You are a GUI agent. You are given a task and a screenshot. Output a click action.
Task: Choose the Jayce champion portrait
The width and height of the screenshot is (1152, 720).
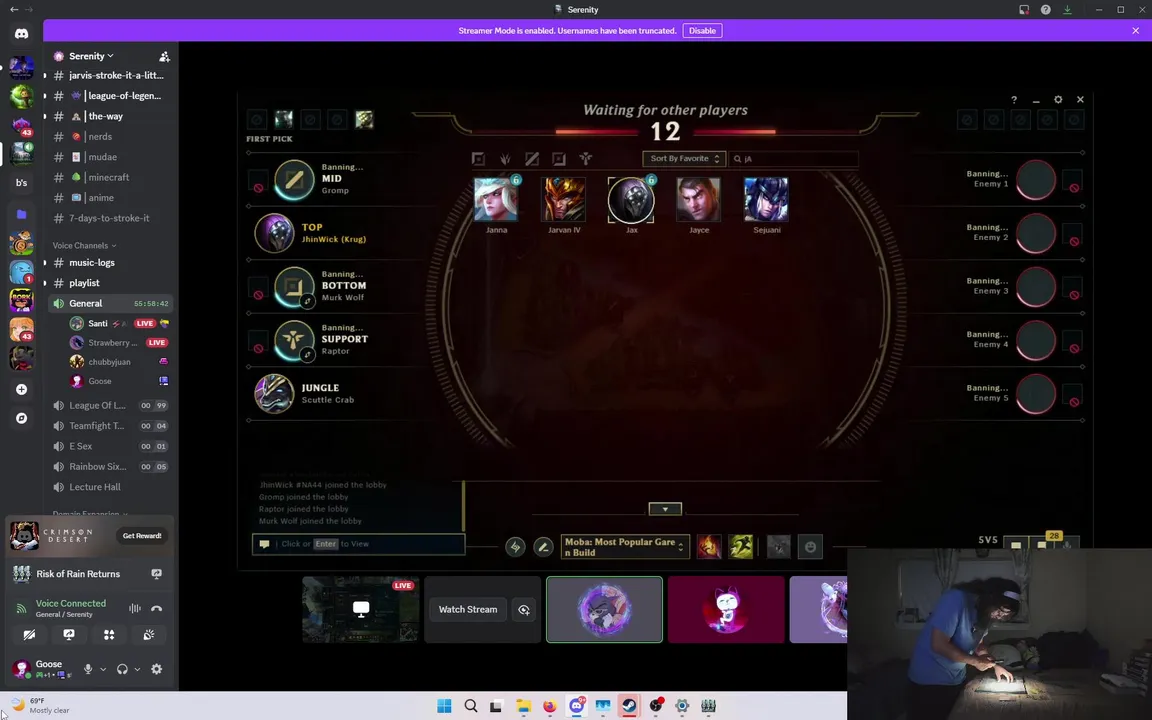[x=699, y=198]
